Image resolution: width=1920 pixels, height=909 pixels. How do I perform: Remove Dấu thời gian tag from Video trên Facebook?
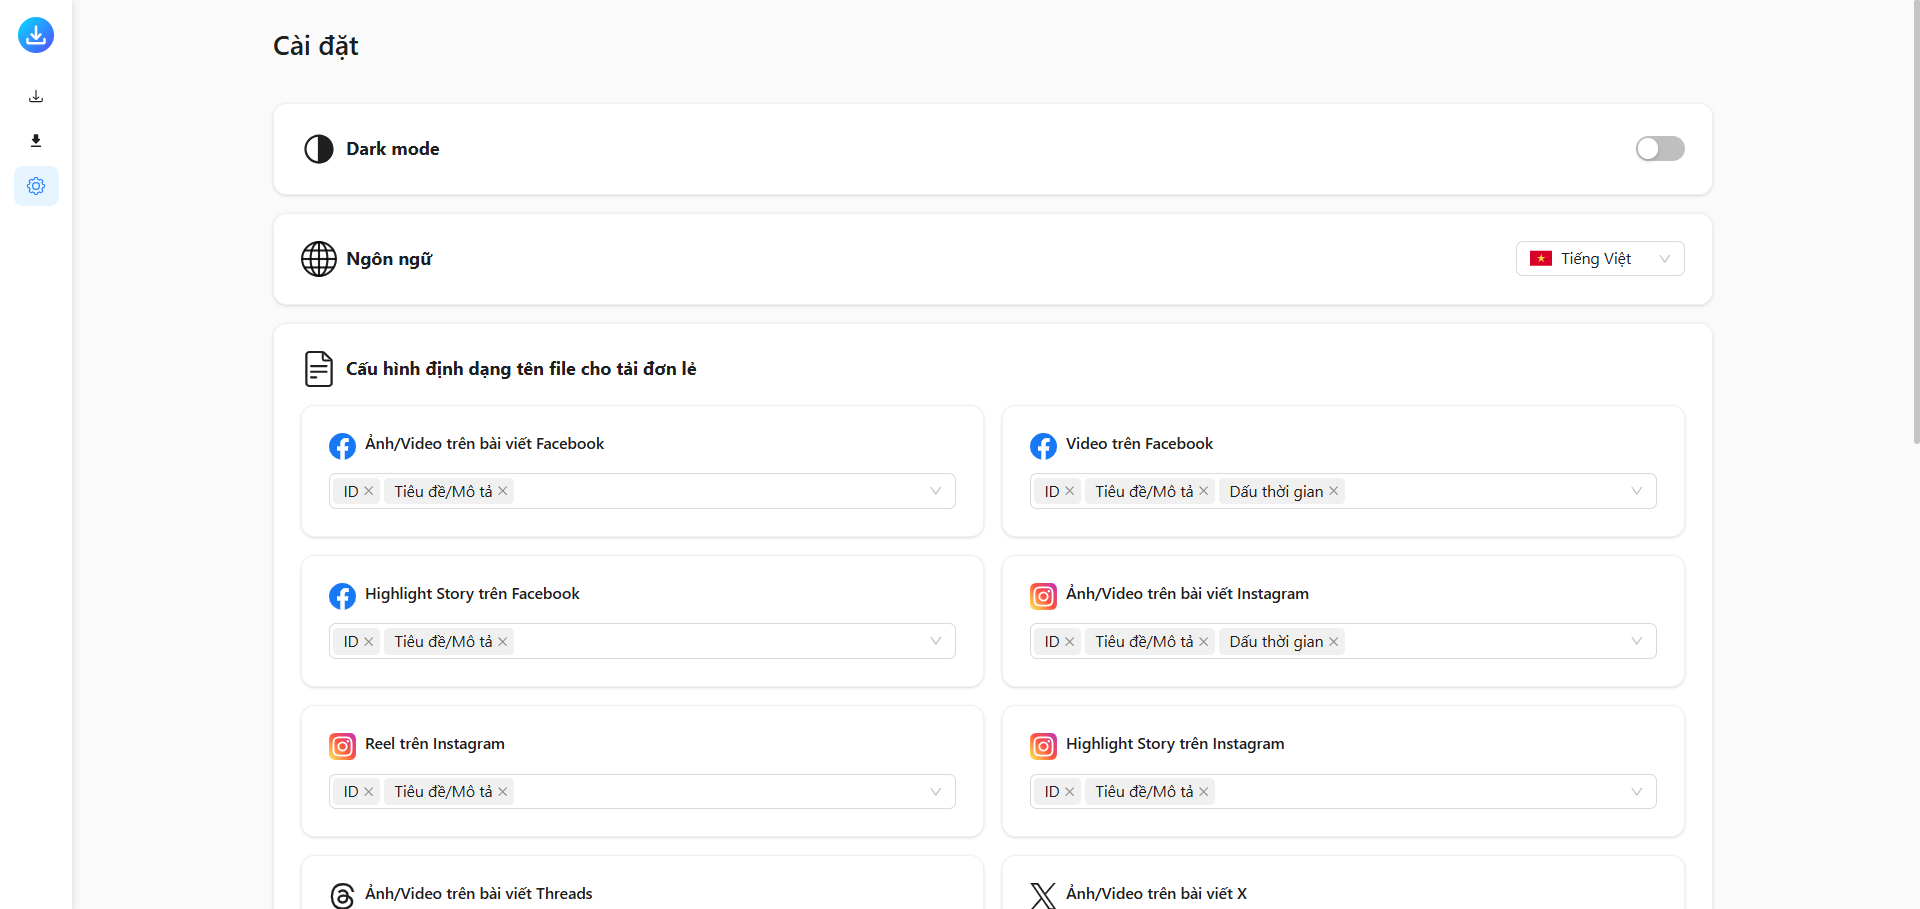1334,491
